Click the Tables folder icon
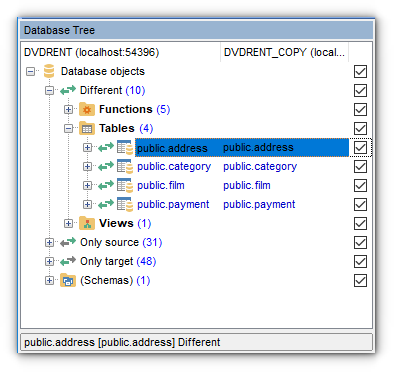Image resolution: width=394 pixels, height=372 pixels. (x=87, y=128)
